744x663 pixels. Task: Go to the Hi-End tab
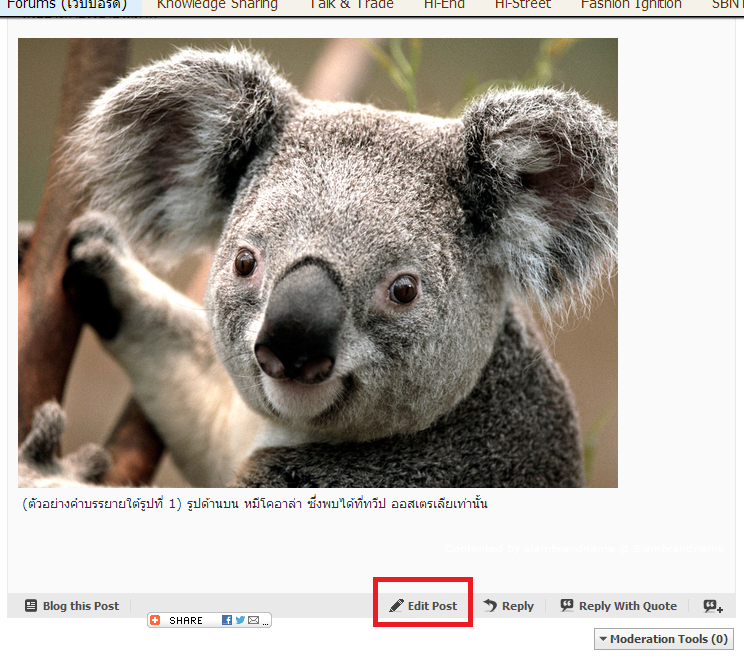(x=444, y=5)
